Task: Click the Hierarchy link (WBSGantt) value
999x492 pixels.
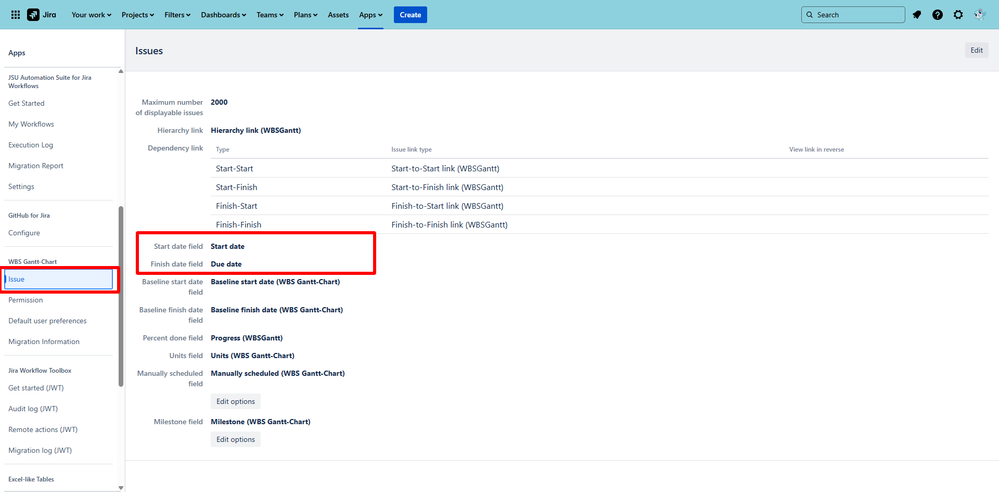Action: coord(255,131)
